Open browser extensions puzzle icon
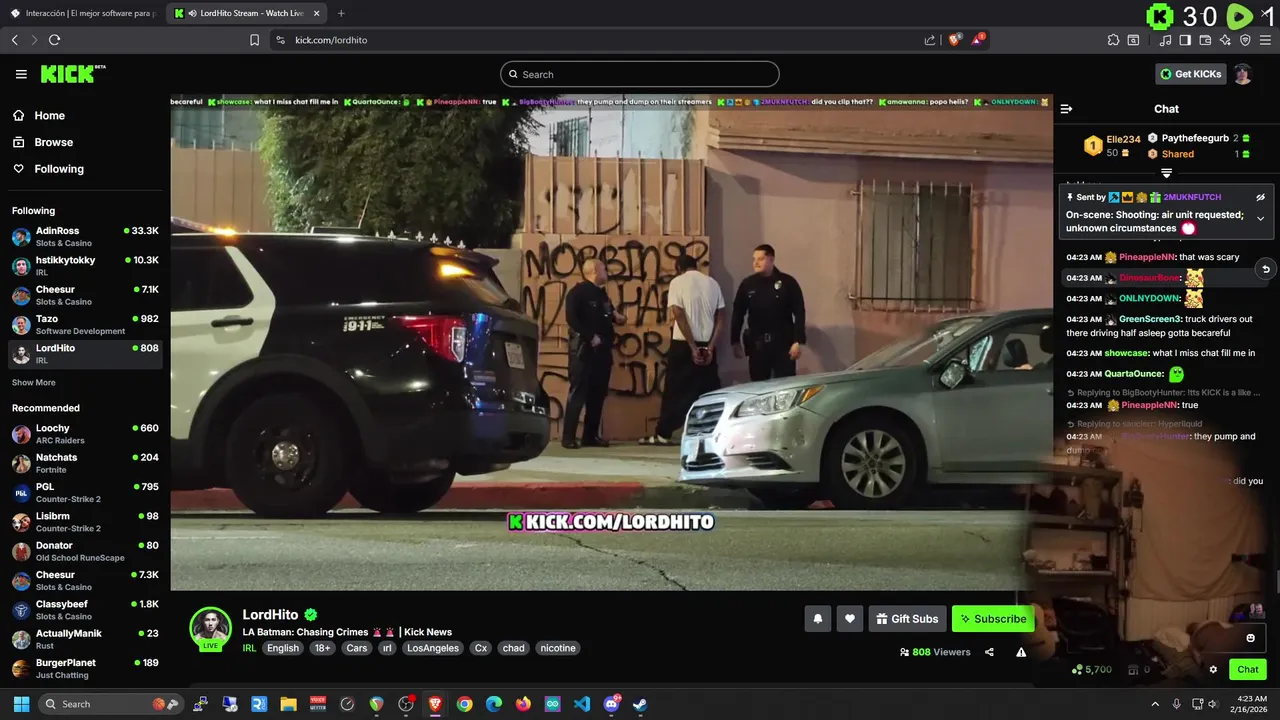This screenshot has width=1280, height=720. tap(1113, 40)
